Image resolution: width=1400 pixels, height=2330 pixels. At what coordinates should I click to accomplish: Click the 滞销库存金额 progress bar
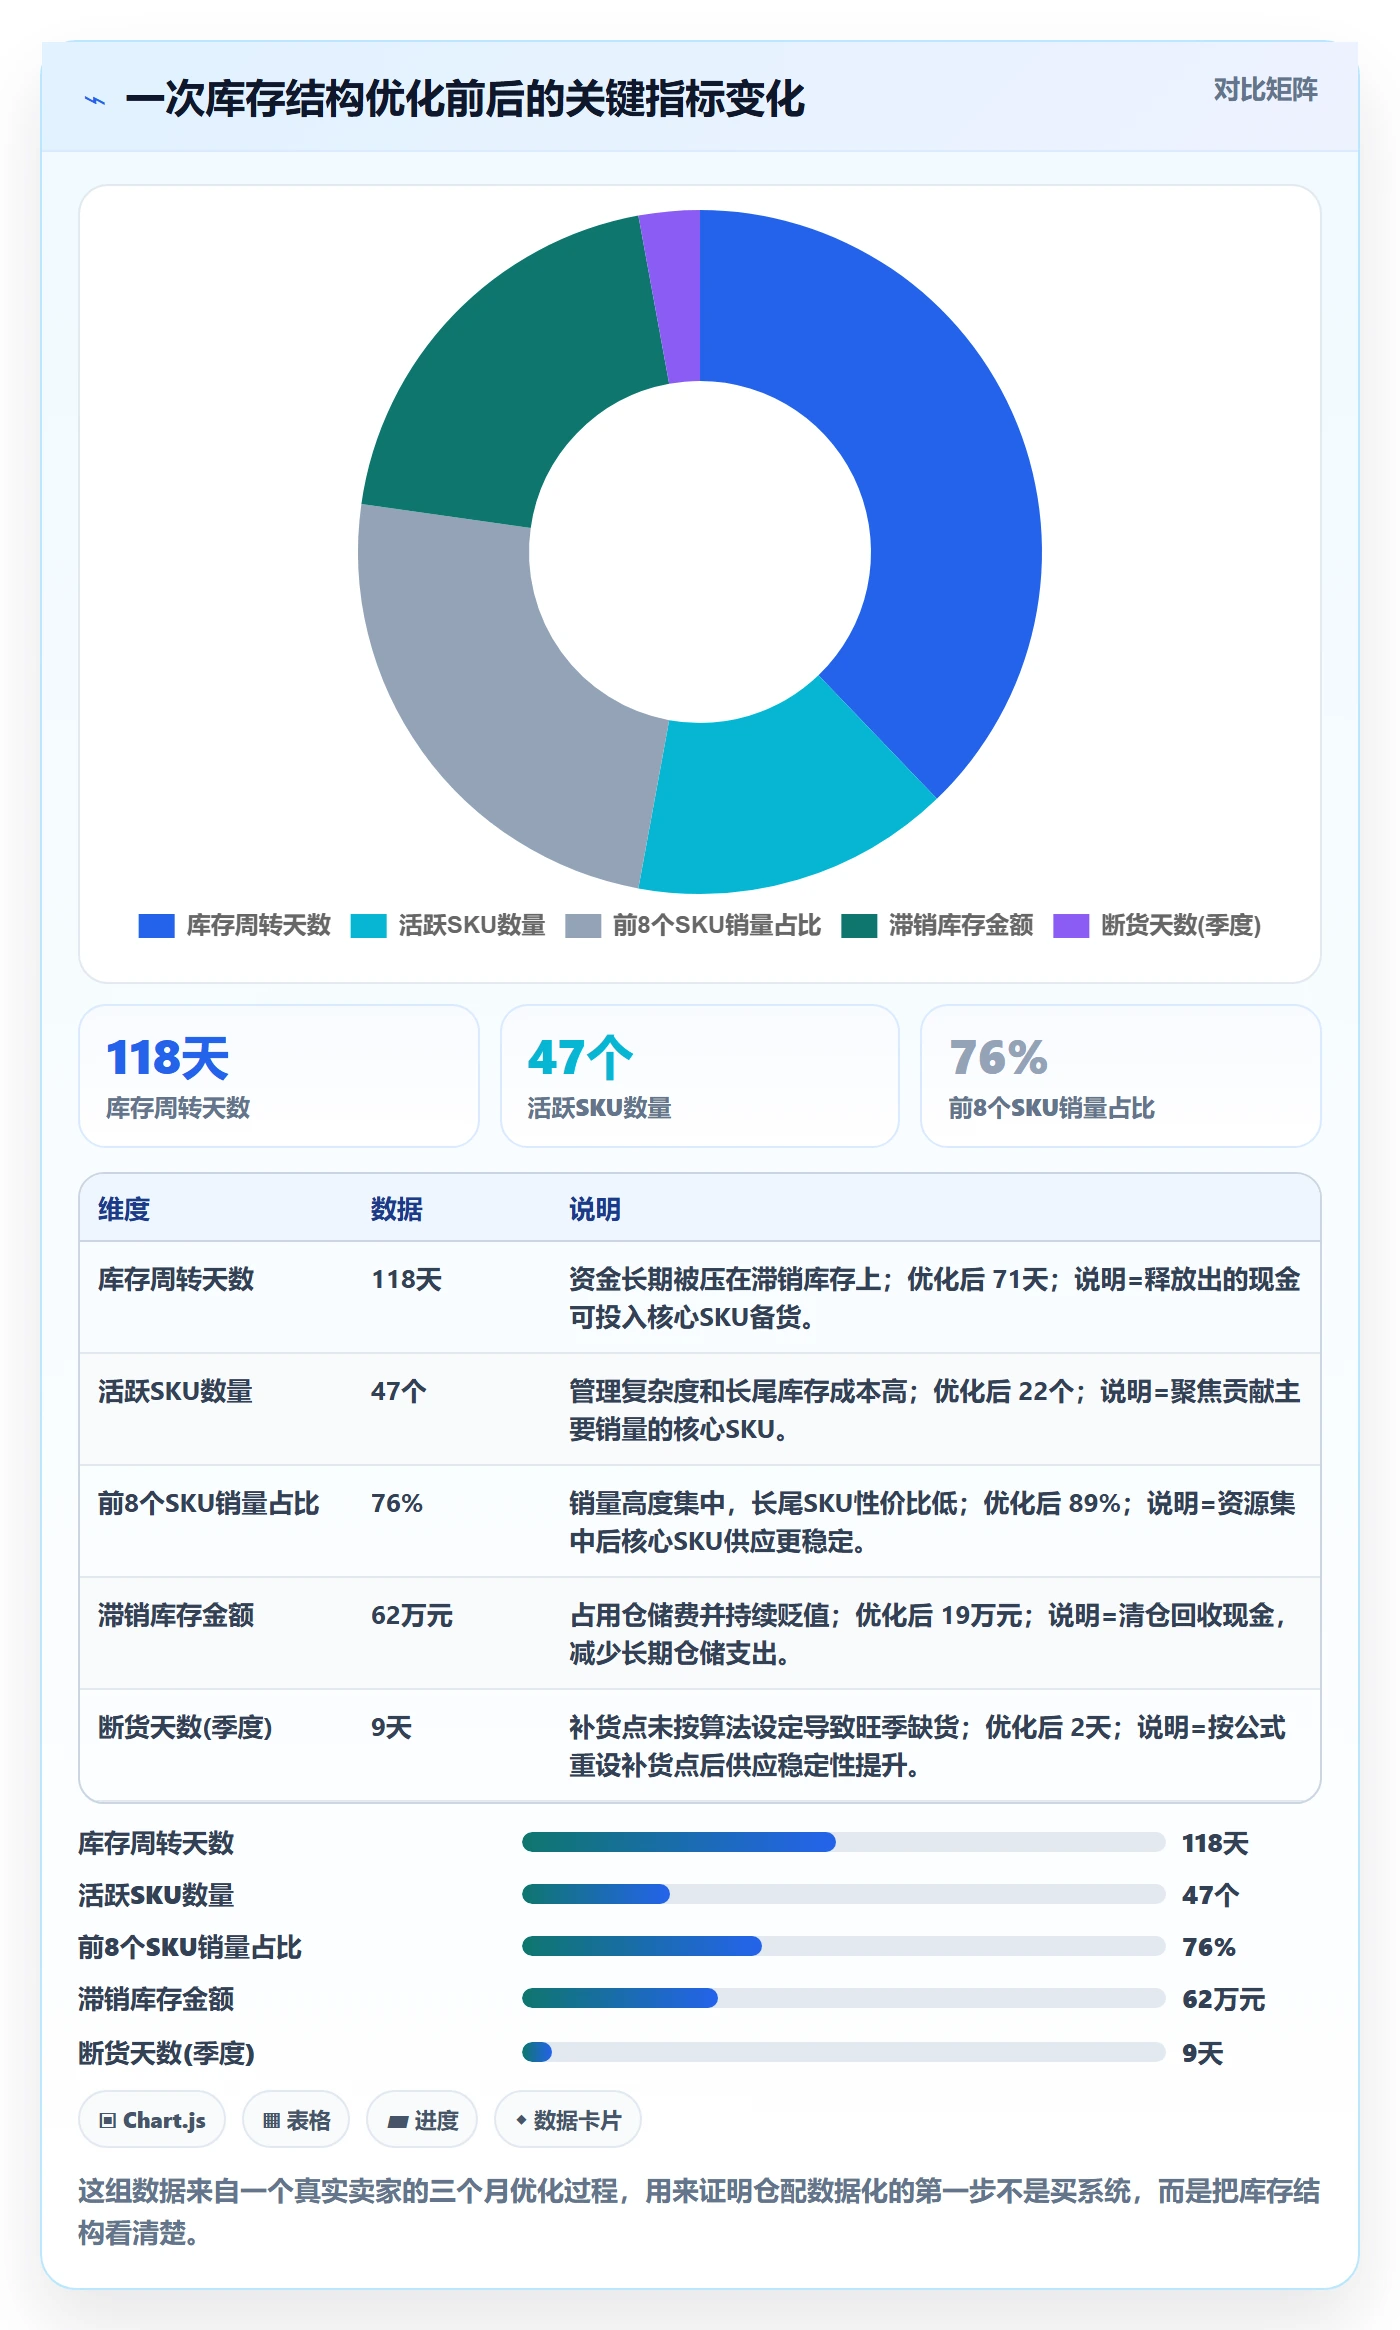pyautogui.click(x=843, y=1998)
